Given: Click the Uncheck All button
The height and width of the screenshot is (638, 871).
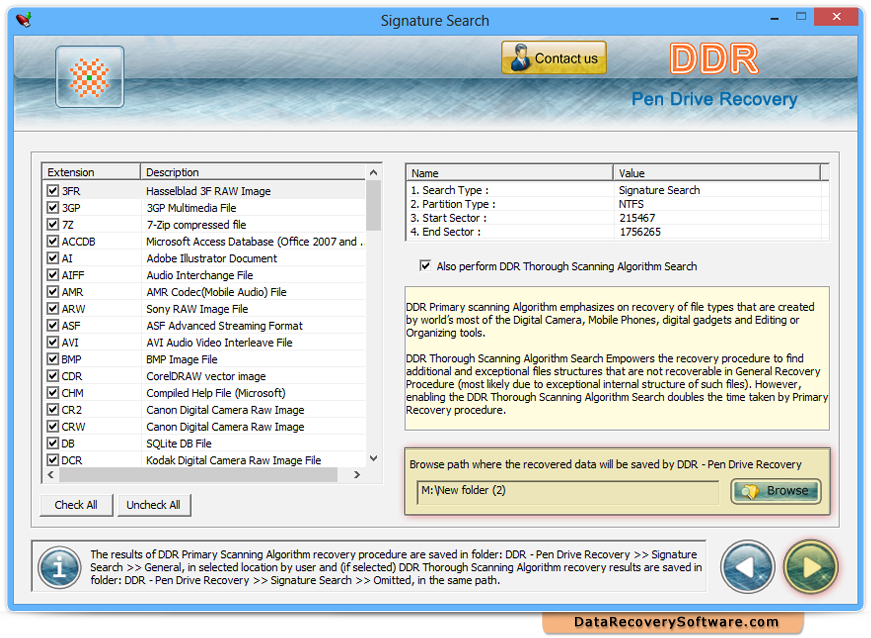Looking at the screenshot, I should click(153, 505).
